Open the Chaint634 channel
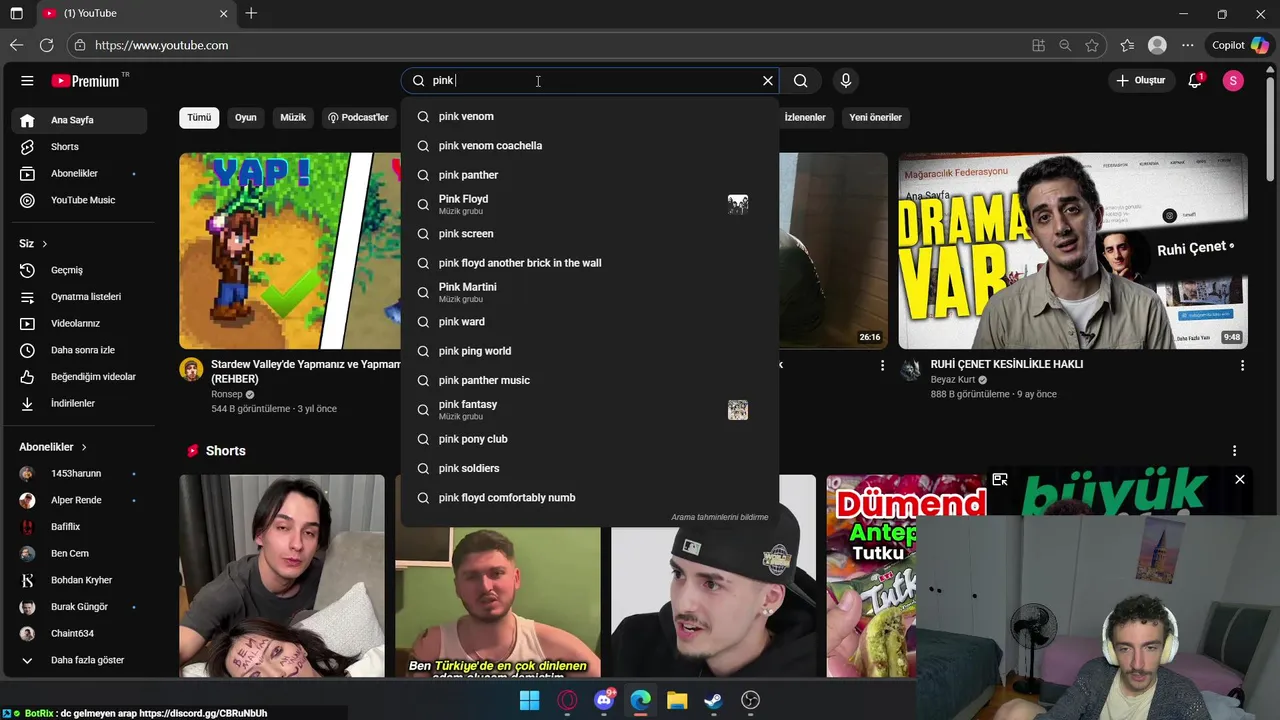The image size is (1280, 720). pyautogui.click(x=80, y=633)
